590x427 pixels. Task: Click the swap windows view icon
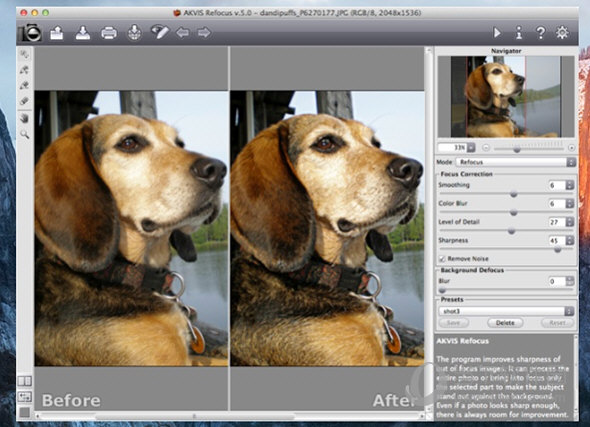[x=25, y=397]
